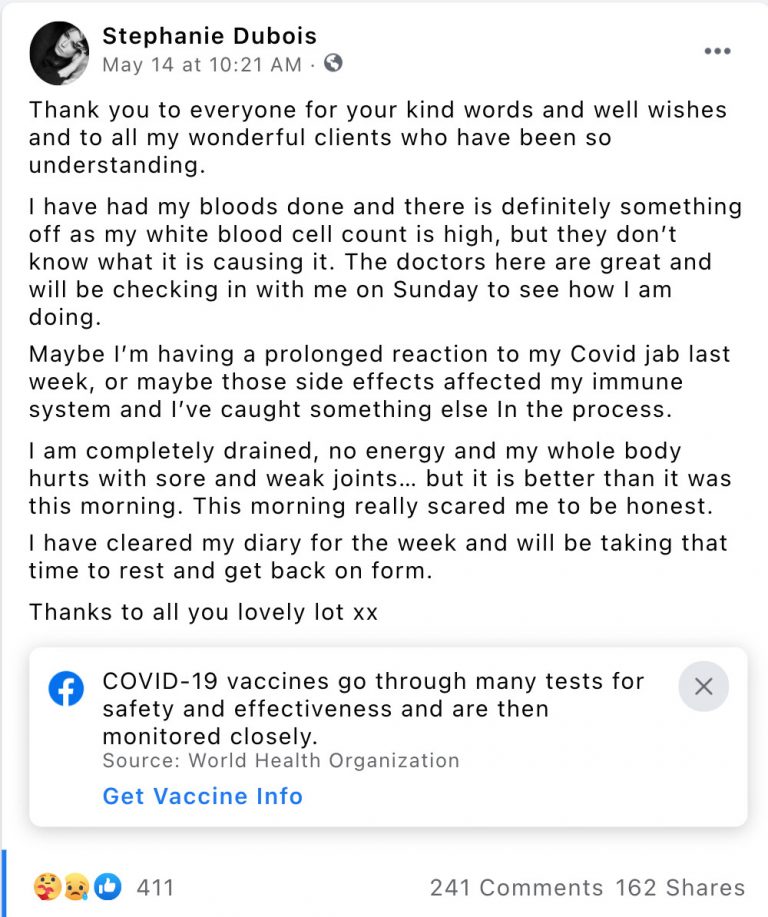Dismiss the COVID-19 vaccine info notice
768x917 pixels.
[x=703, y=687]
